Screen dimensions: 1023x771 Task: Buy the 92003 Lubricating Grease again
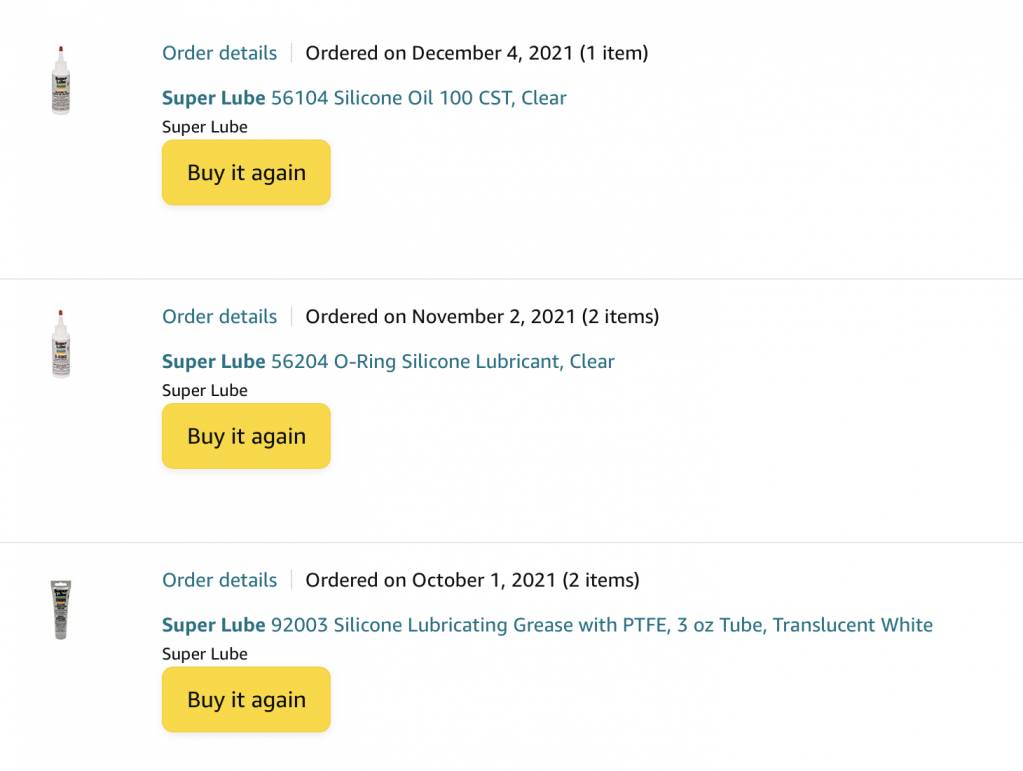[x=246, y=699]
